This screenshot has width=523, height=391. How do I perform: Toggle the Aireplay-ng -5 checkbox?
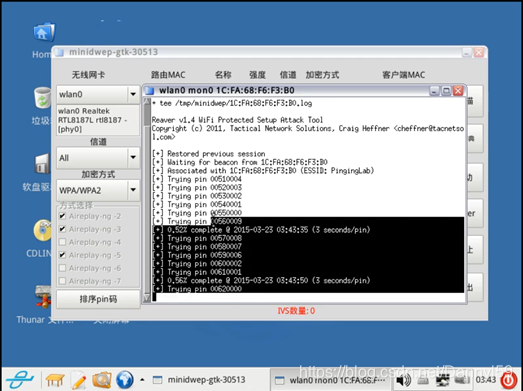[62, 255]
